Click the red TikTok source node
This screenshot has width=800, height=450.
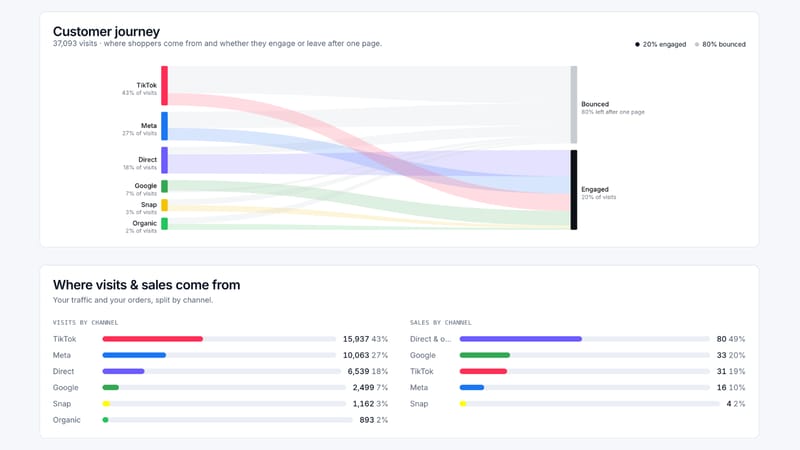point(164,85)
